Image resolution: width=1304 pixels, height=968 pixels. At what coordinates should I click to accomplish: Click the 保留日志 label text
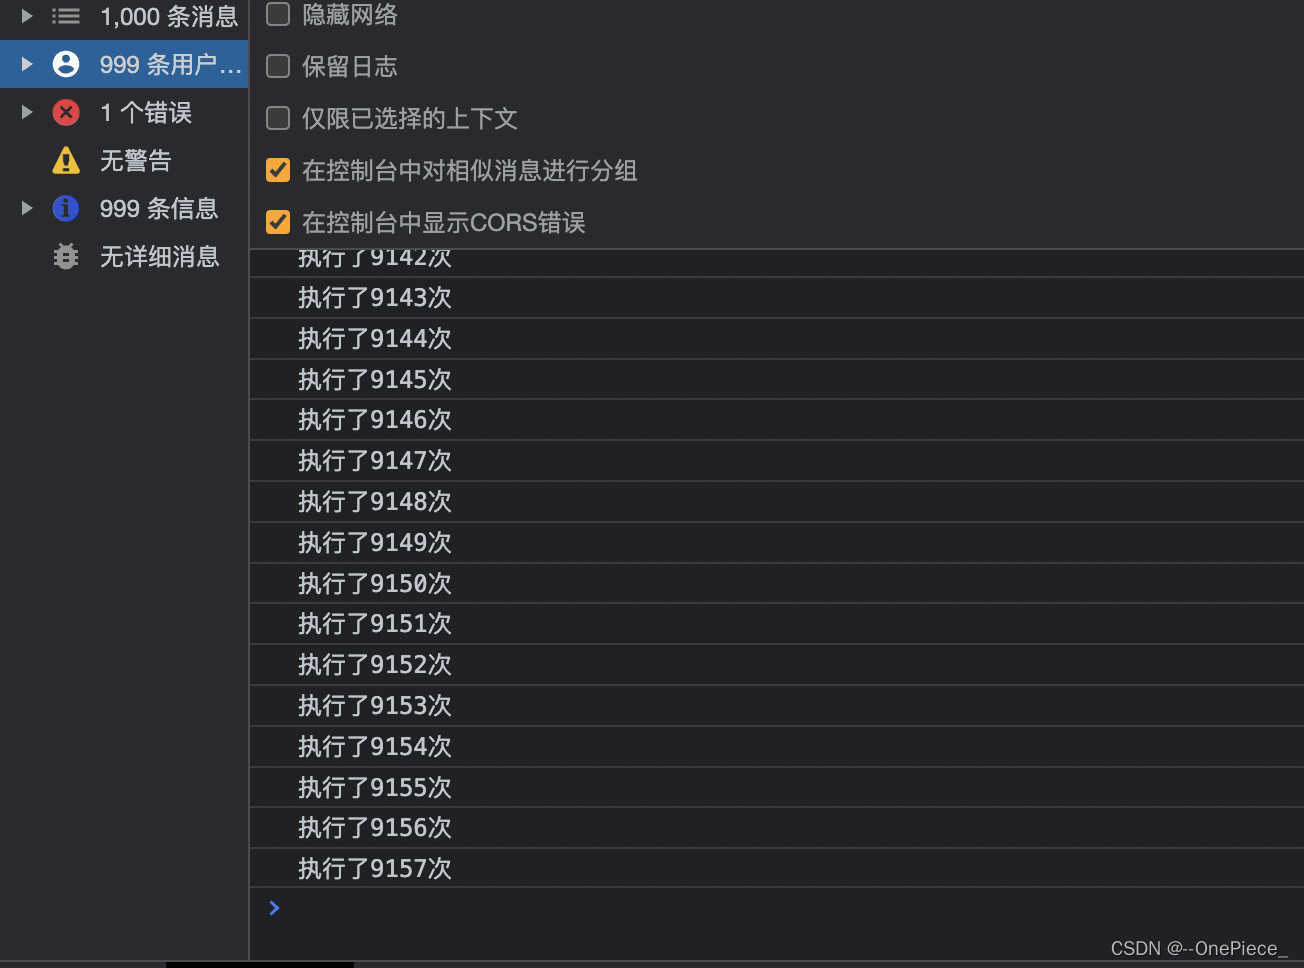[x=350, y=66]
